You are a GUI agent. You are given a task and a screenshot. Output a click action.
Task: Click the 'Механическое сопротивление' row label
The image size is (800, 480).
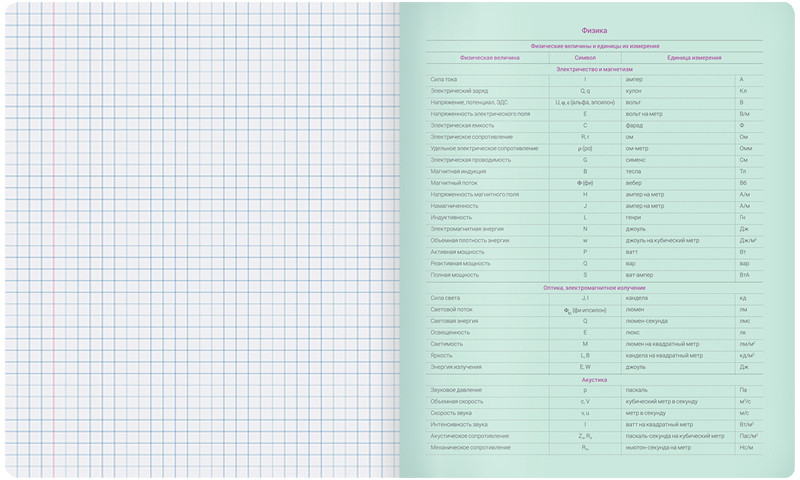[x=468, y=448]
